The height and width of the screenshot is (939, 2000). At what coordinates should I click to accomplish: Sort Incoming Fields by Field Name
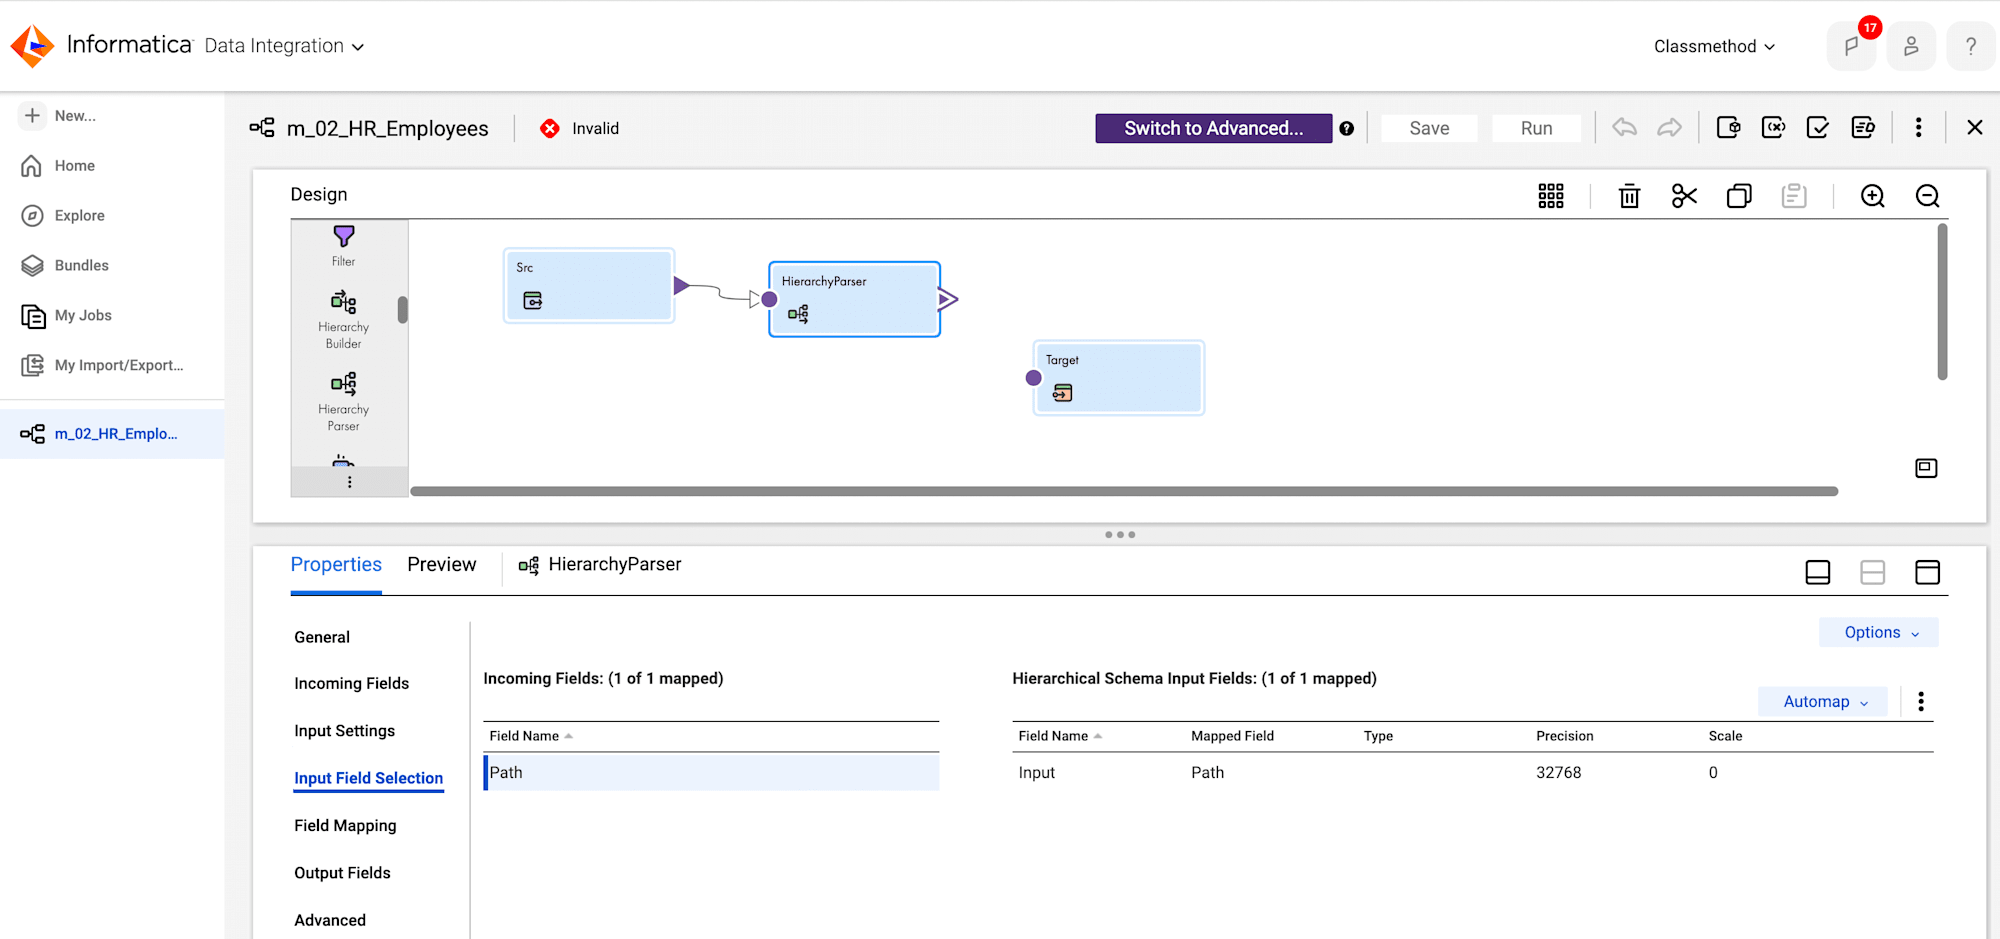pyautogui.click(x=531, y=736)
